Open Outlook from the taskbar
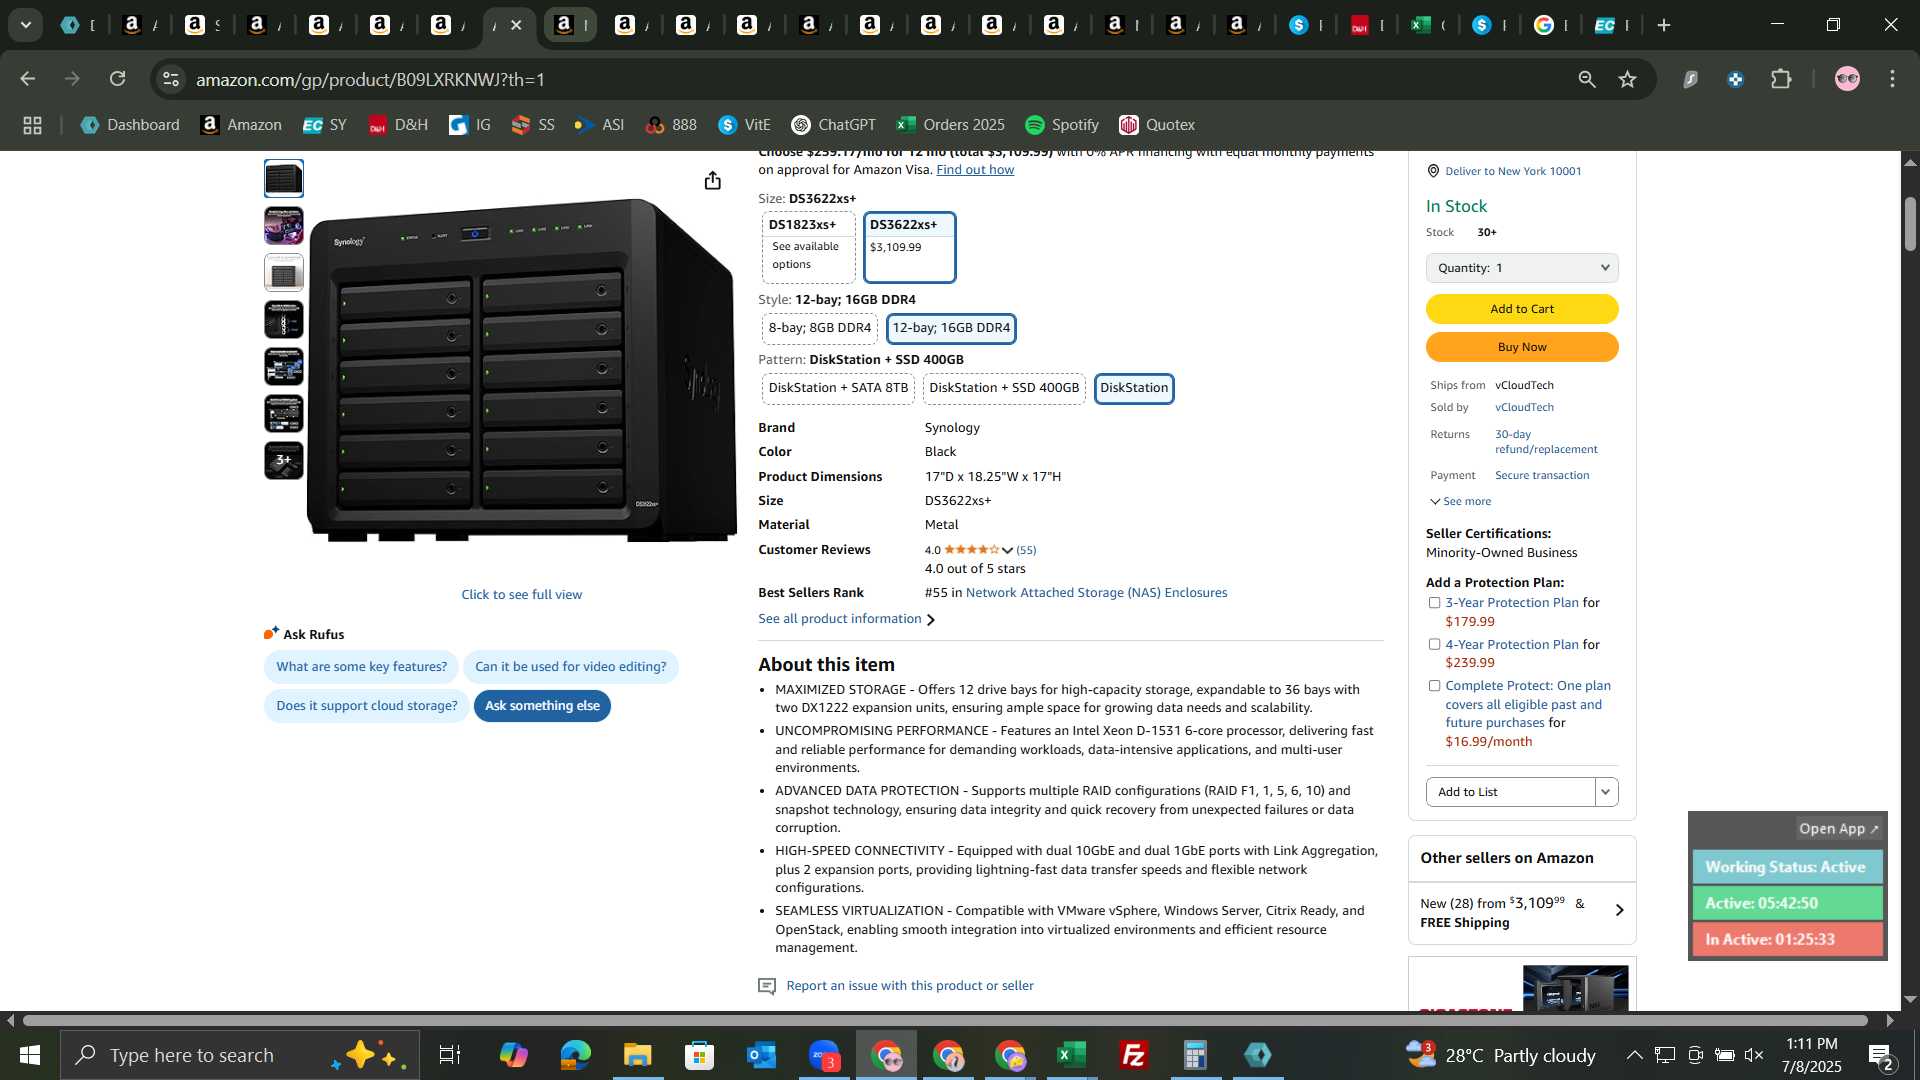 point(761,1055)
